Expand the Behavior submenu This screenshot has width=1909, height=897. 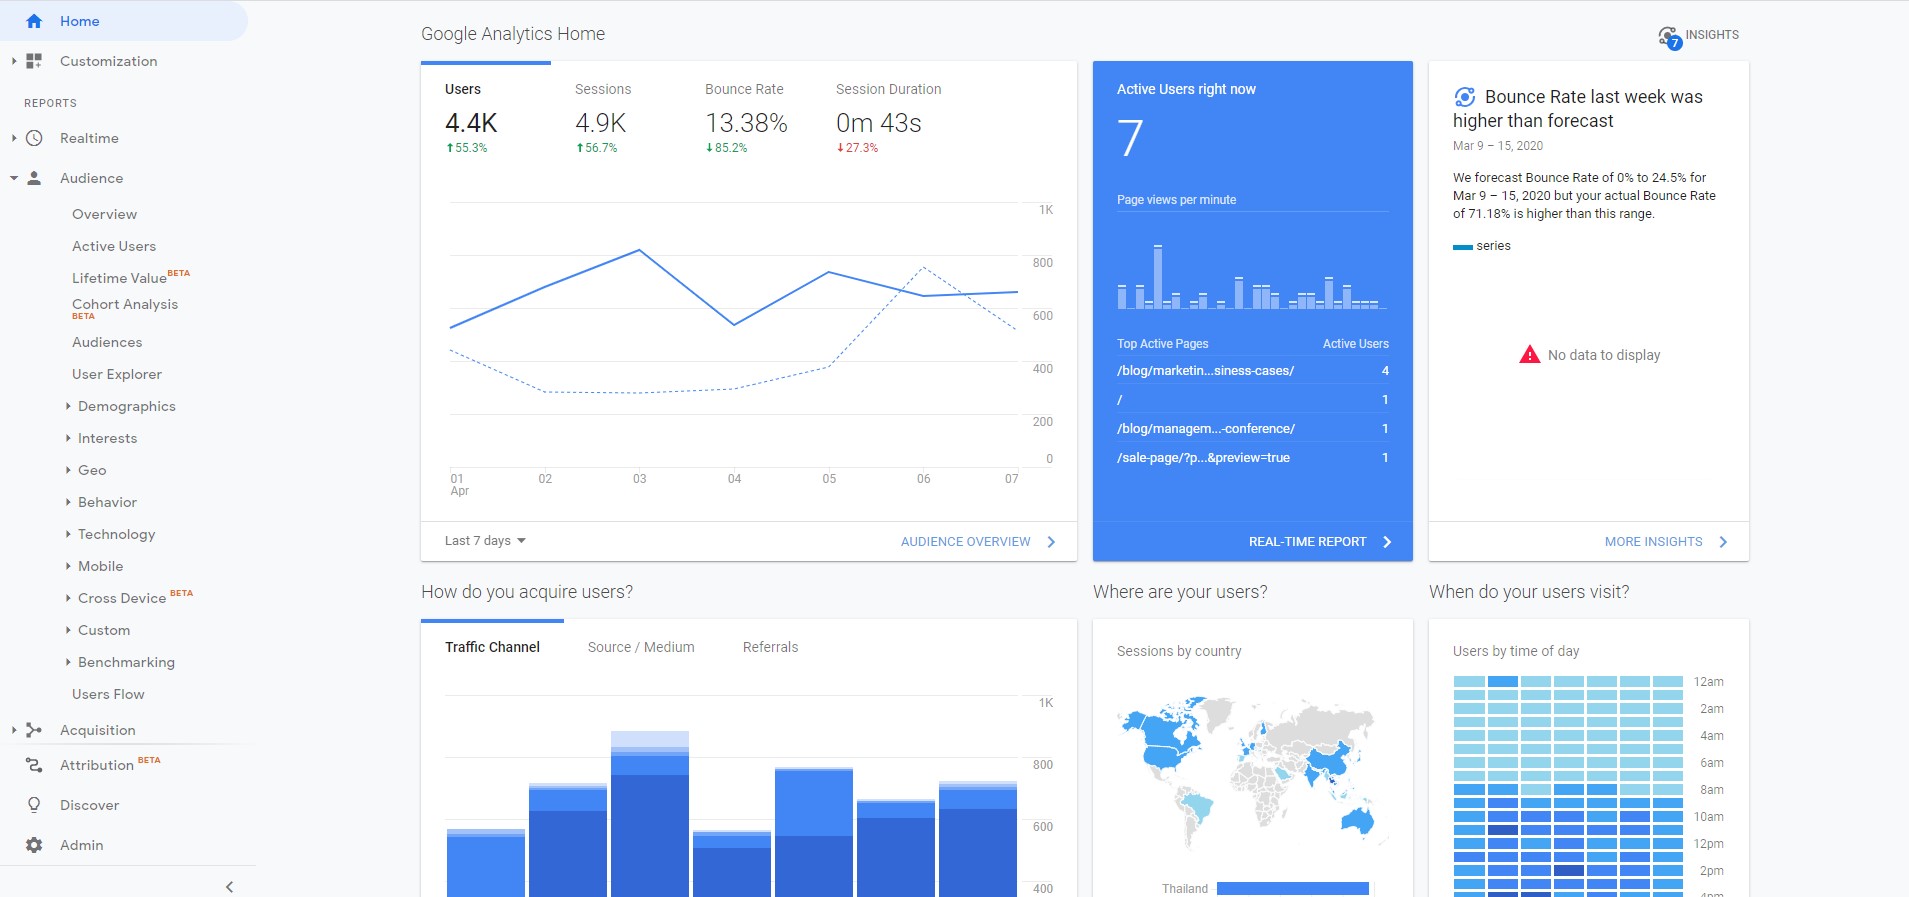coord(68,502)
